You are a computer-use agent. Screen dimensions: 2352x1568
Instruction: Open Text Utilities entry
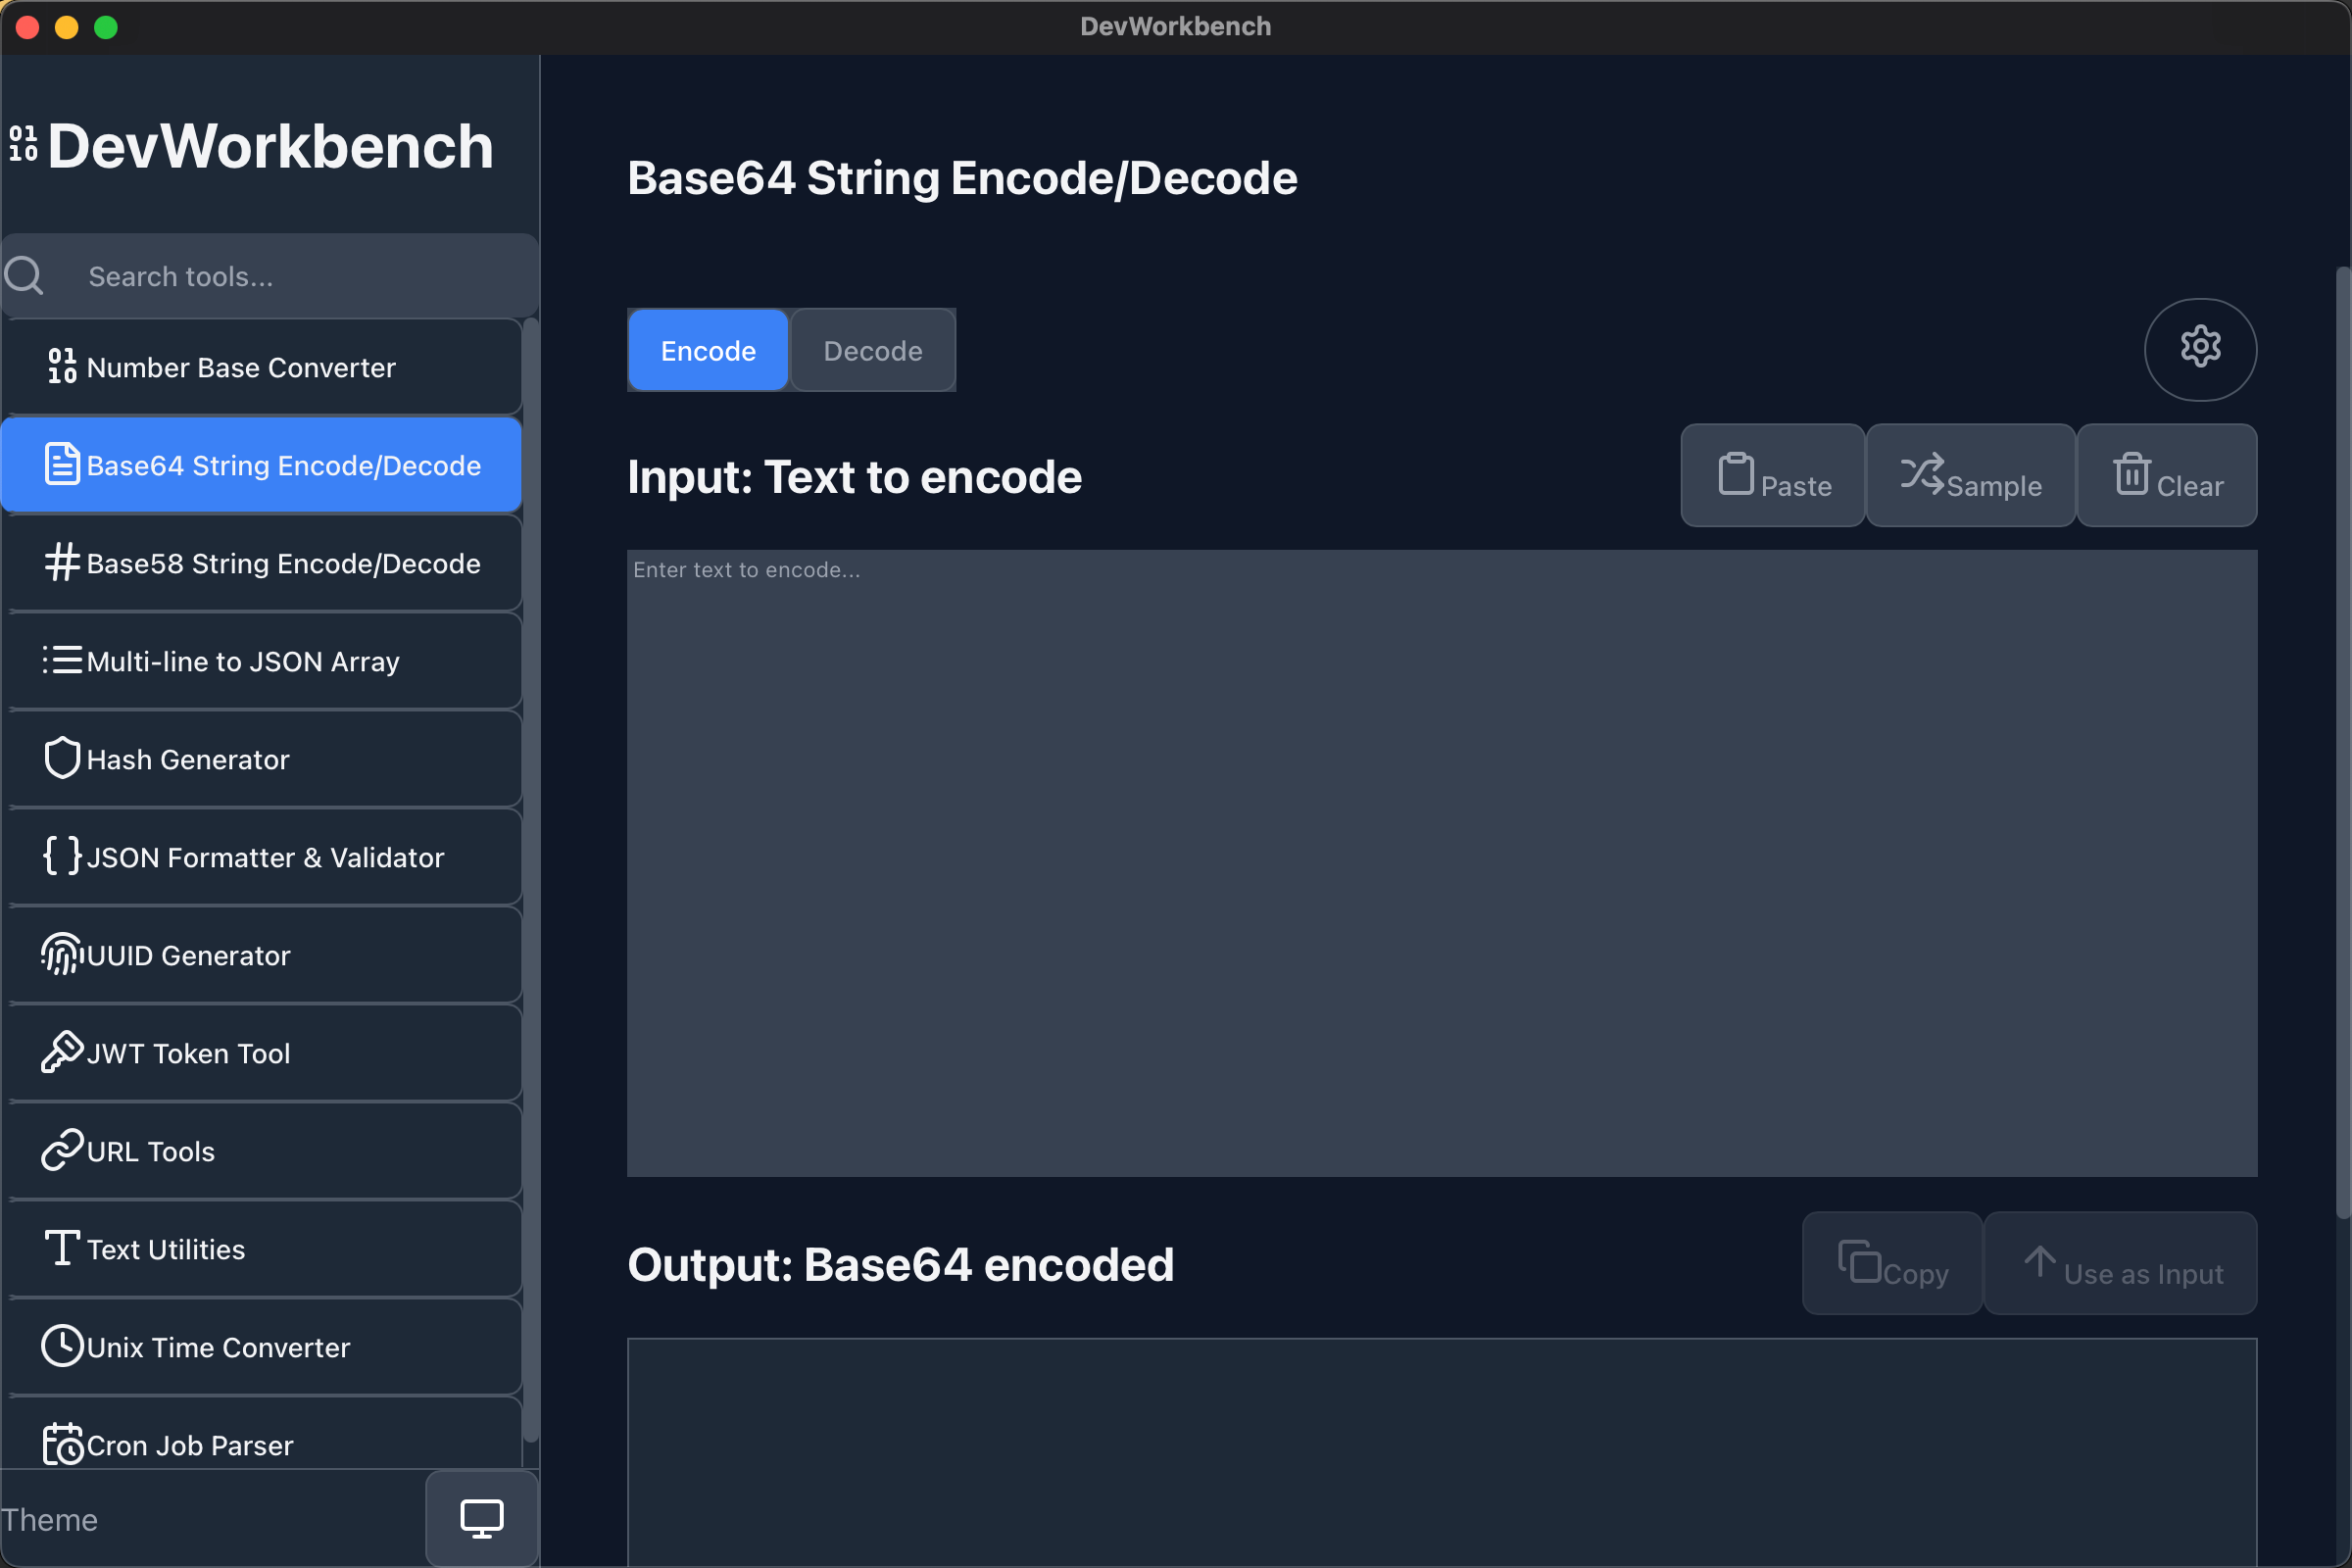tap(262, 1249)
